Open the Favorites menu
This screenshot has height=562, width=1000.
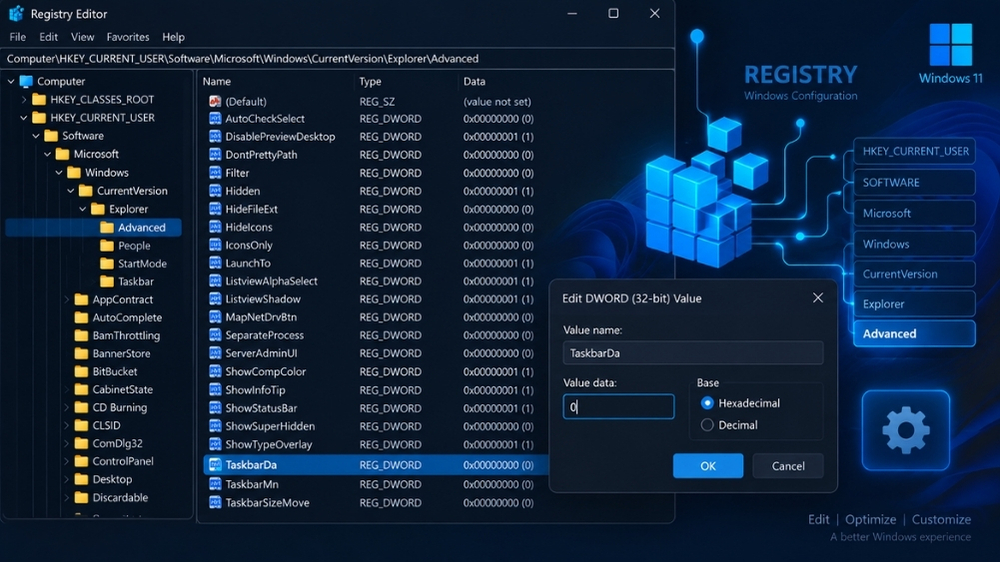click(128, 37)
